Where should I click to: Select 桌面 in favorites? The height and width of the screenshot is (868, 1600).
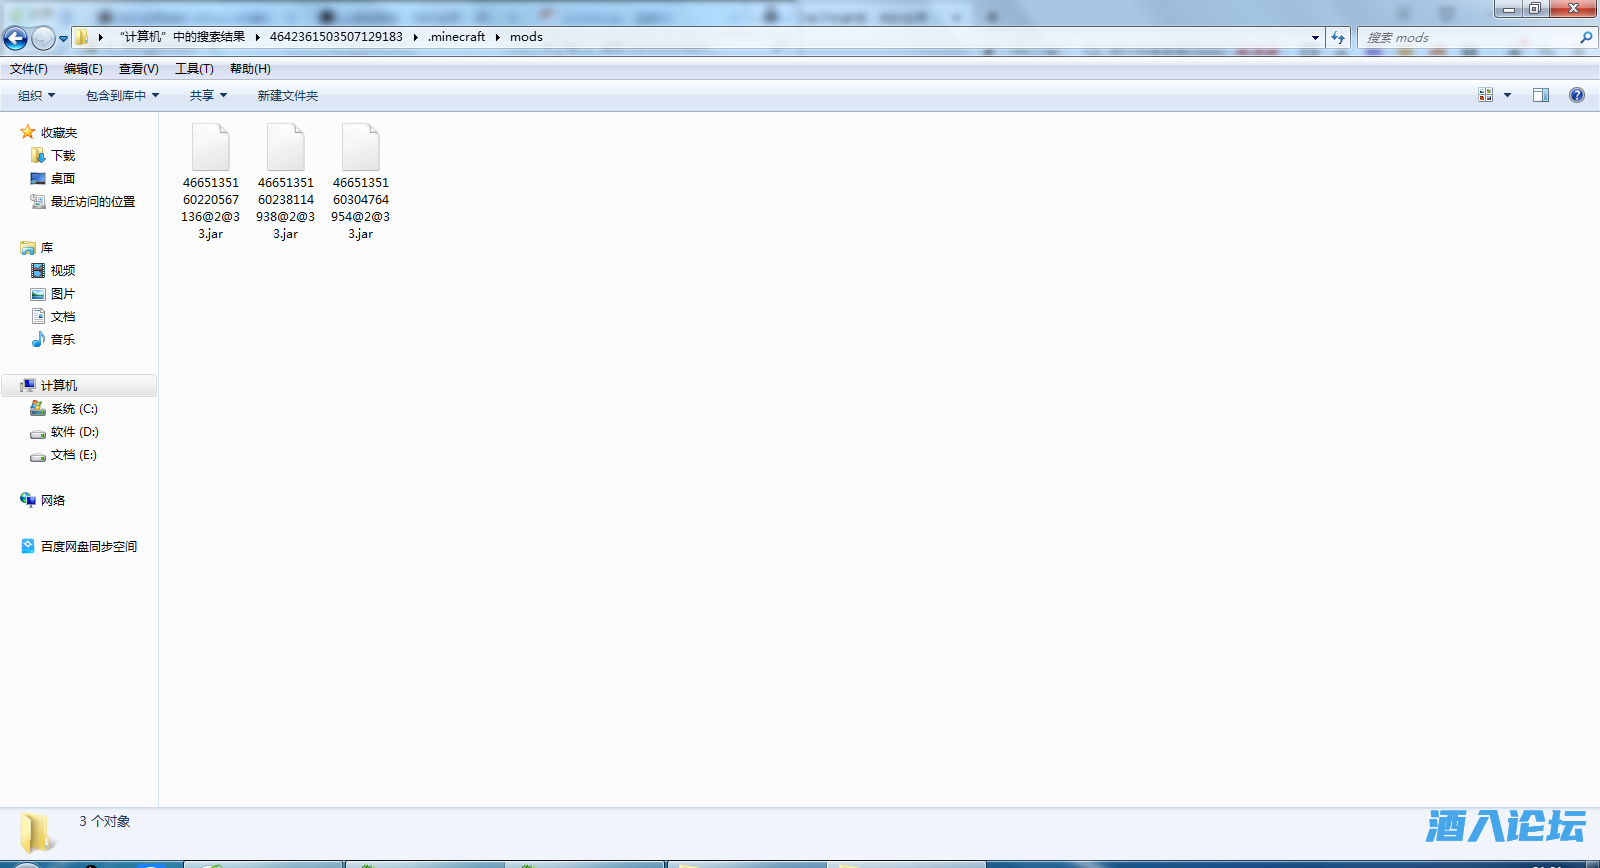point(63,179)
